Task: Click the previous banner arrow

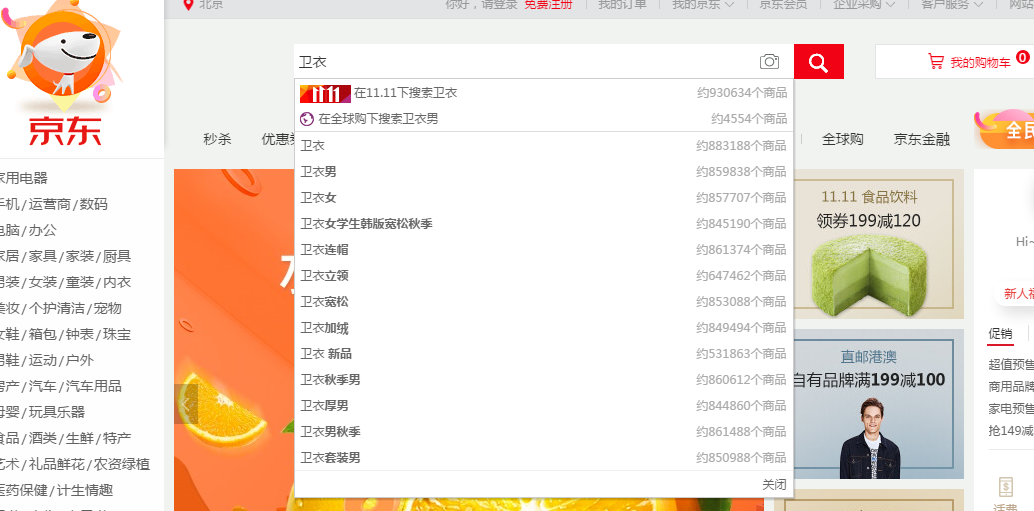Action: click(187, 404)
